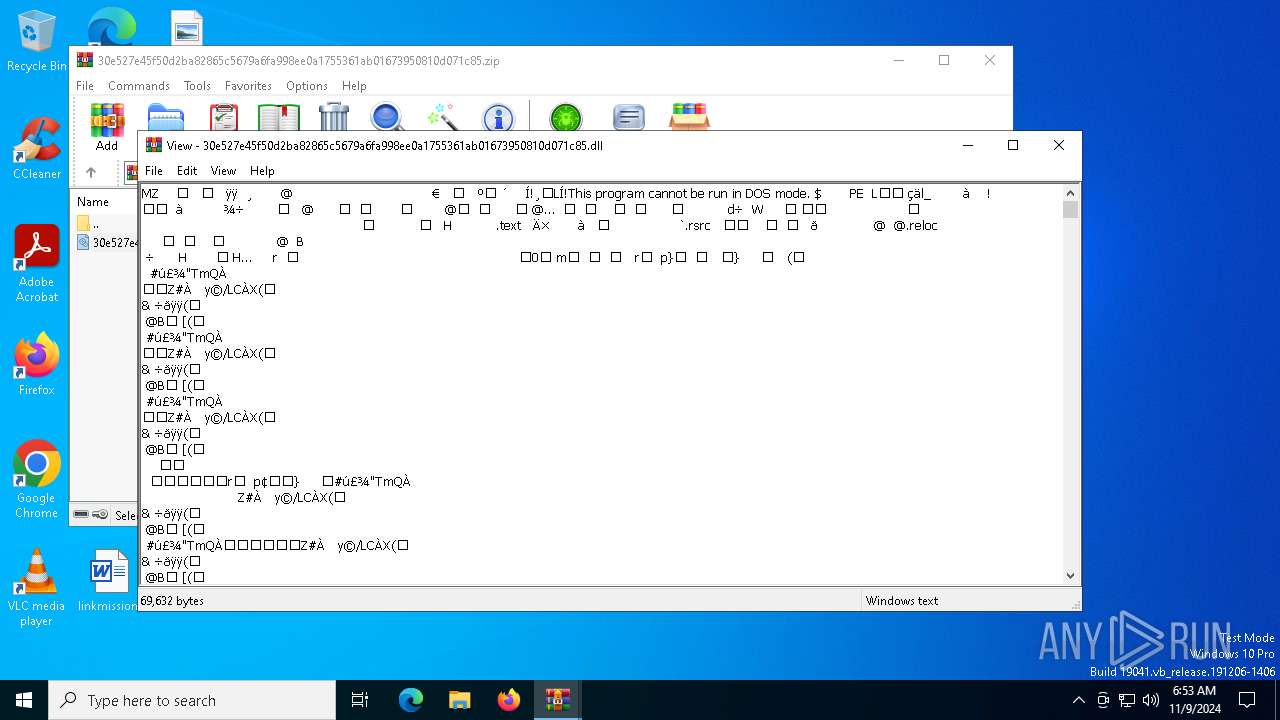The height and width of the screenshot is (720, 1280).
Task: Select the Firefox desktop shortcut
Action: pyautogui.click(x=37, y=365)
